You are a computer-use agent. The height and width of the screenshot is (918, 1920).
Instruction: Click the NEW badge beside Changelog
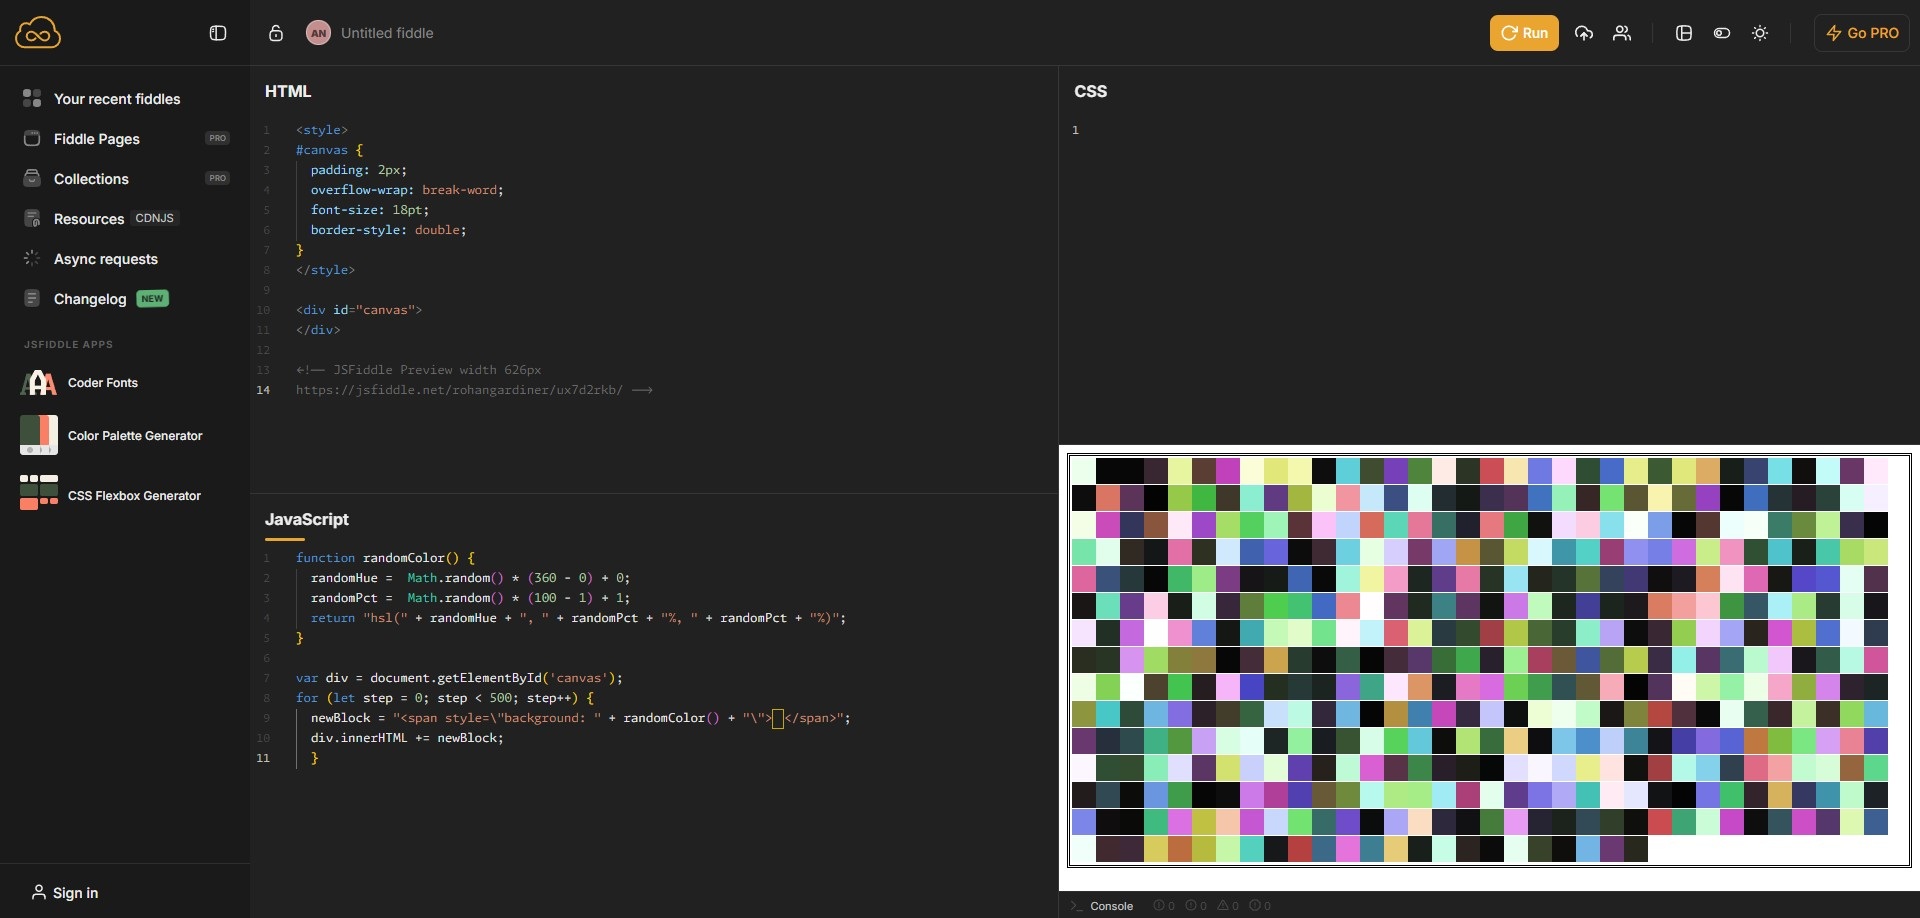point(152,298)
